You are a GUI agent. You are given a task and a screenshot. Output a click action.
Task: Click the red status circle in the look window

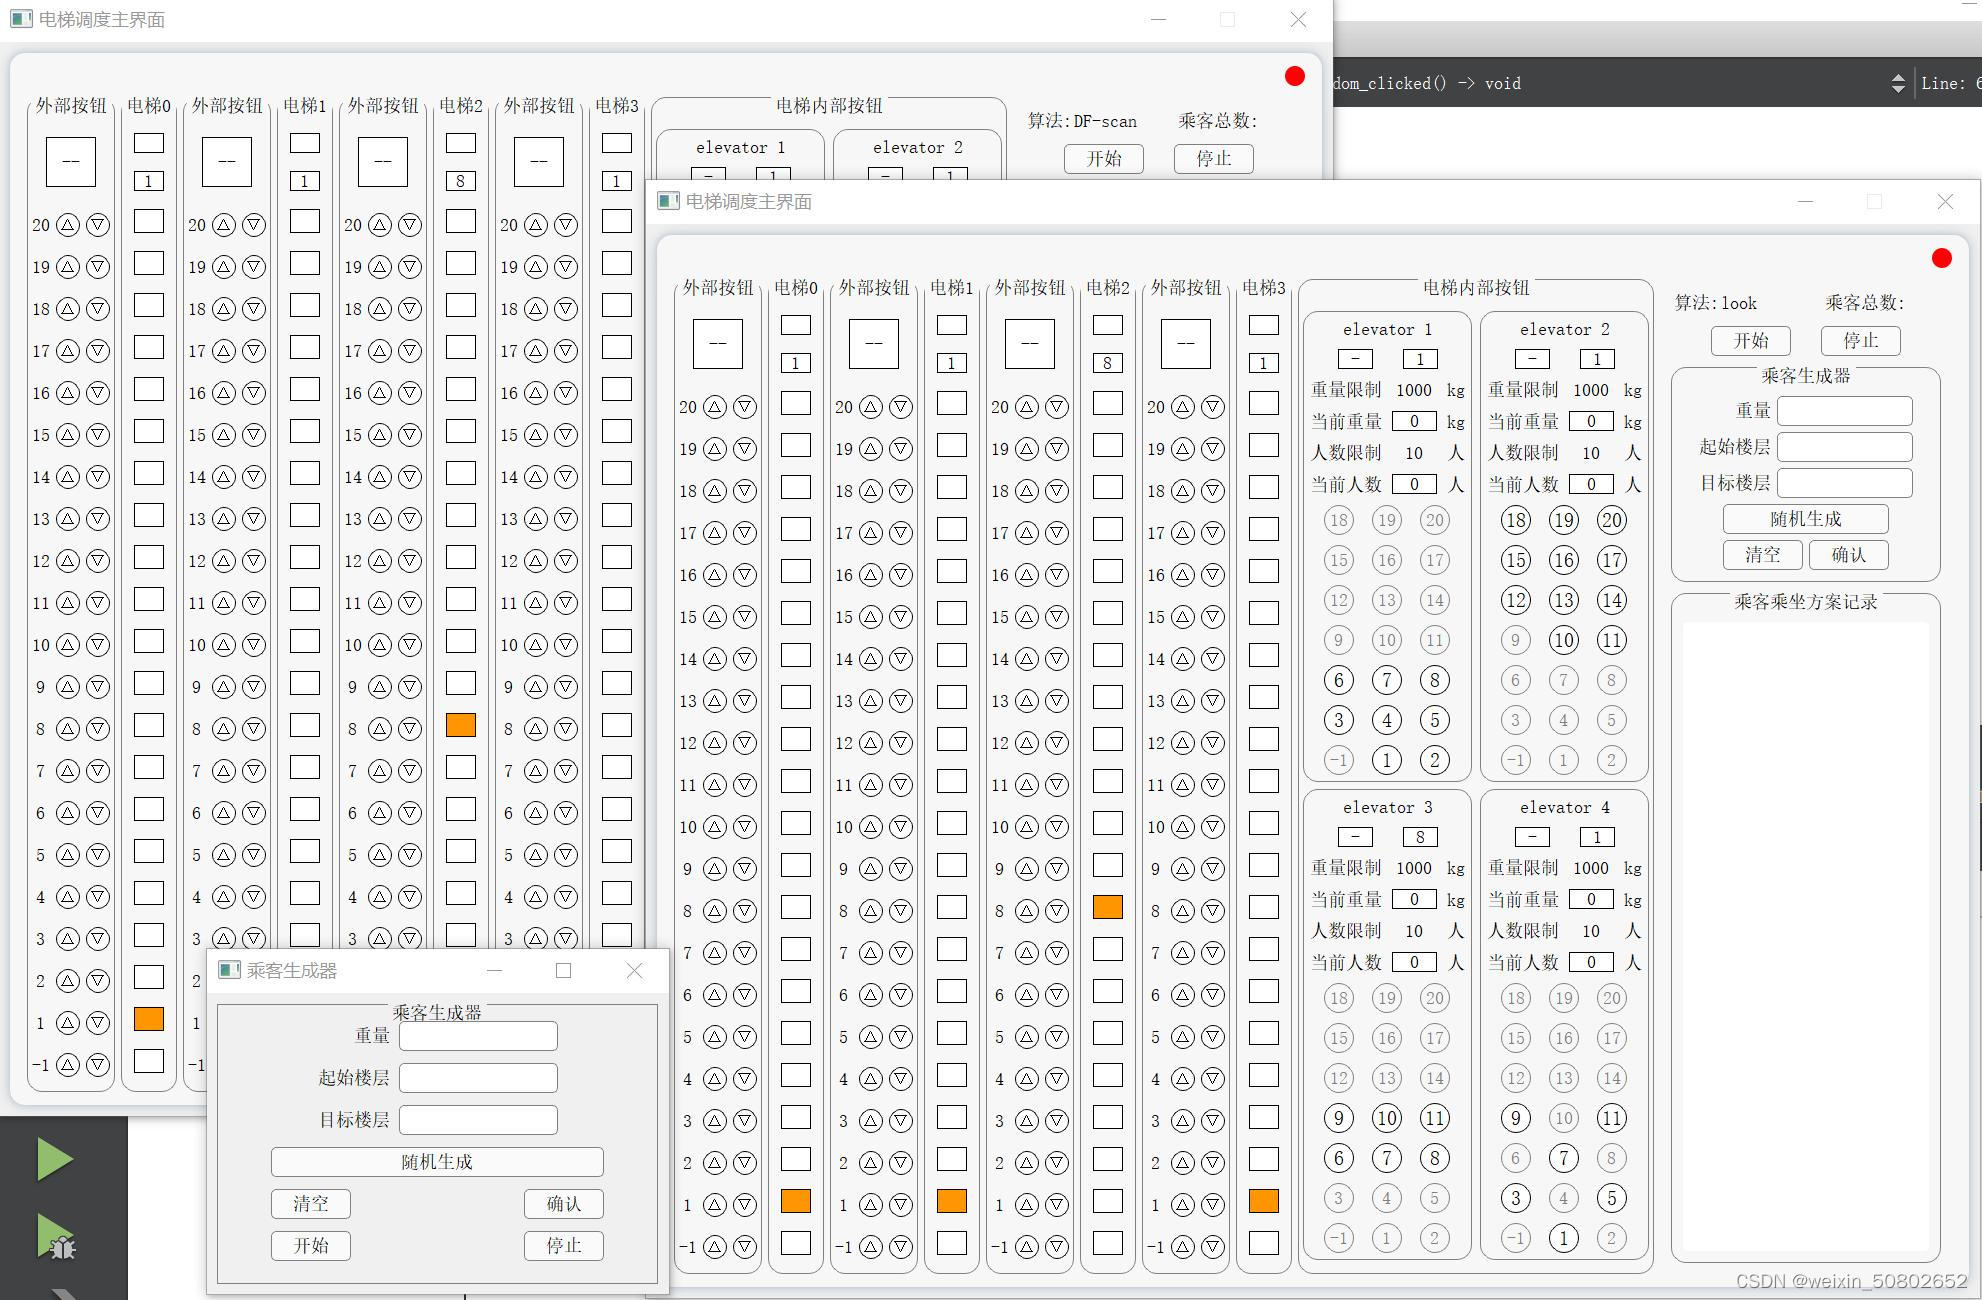(1941, 259)
